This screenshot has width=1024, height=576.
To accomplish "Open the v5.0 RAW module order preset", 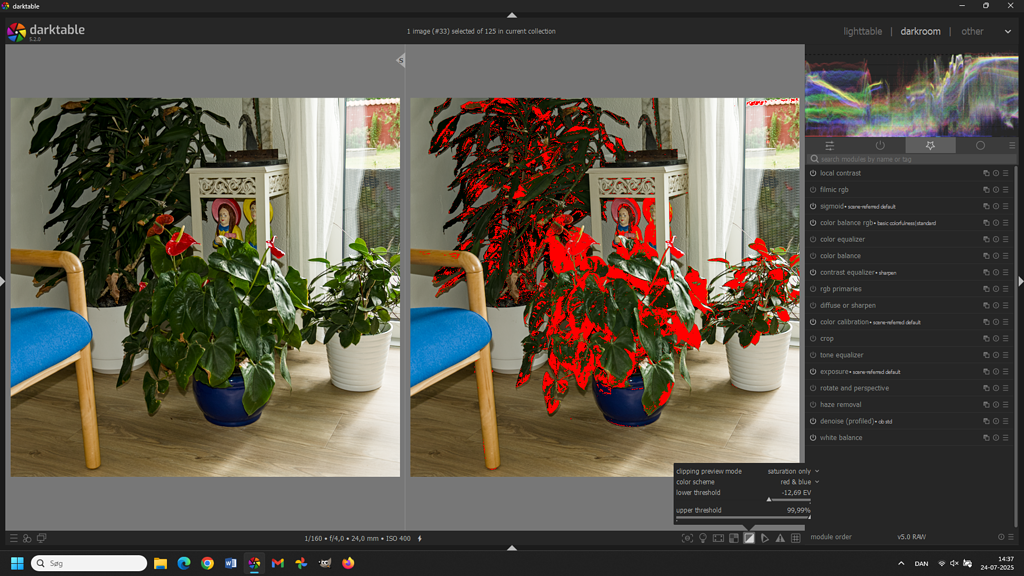I will (x=911, y=537).
